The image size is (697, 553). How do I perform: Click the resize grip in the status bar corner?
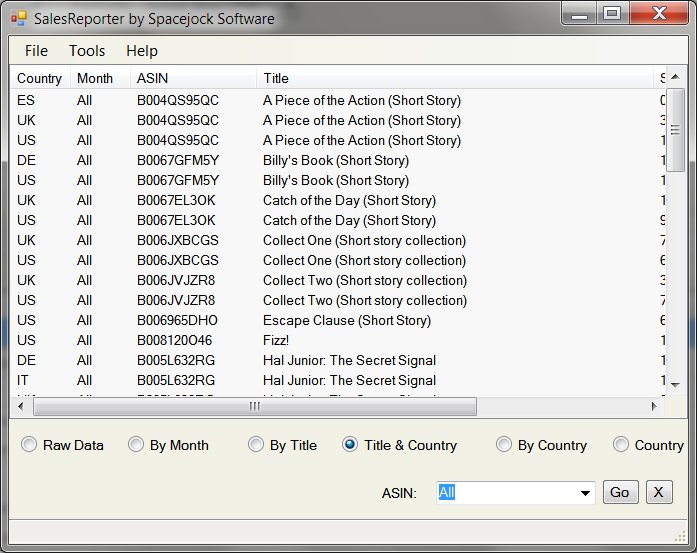tap(681, 536)
